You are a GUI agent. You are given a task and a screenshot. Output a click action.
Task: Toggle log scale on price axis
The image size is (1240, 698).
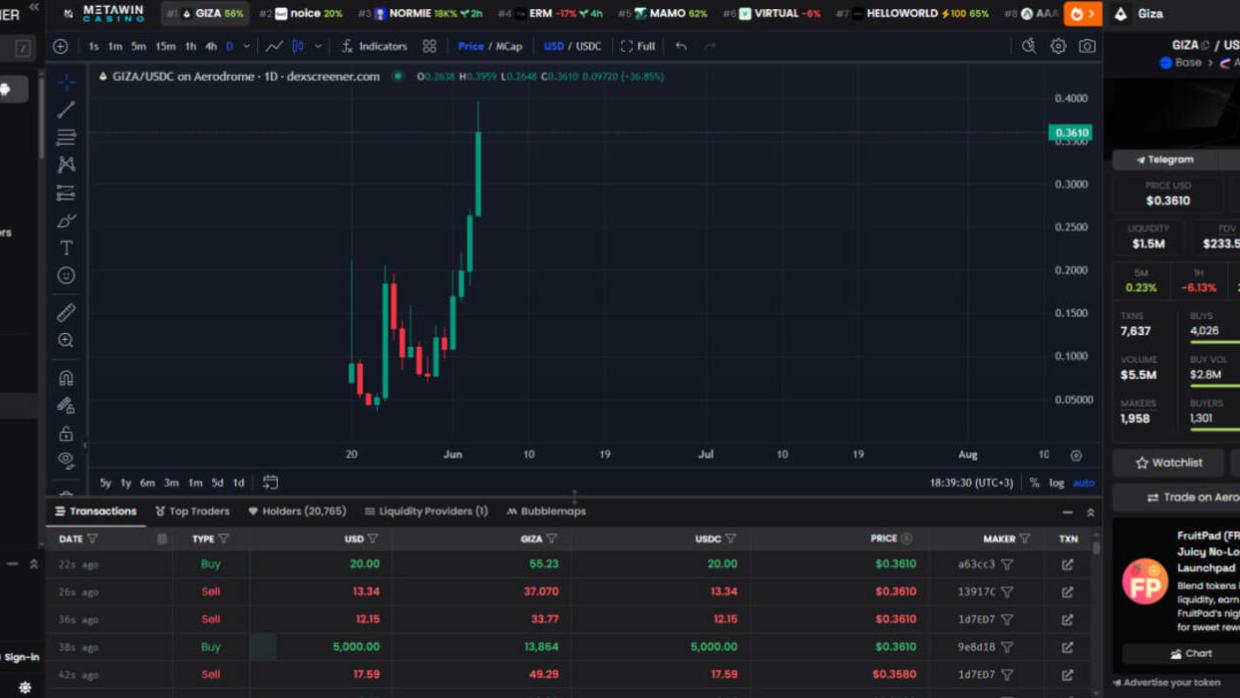(1056, 483)
